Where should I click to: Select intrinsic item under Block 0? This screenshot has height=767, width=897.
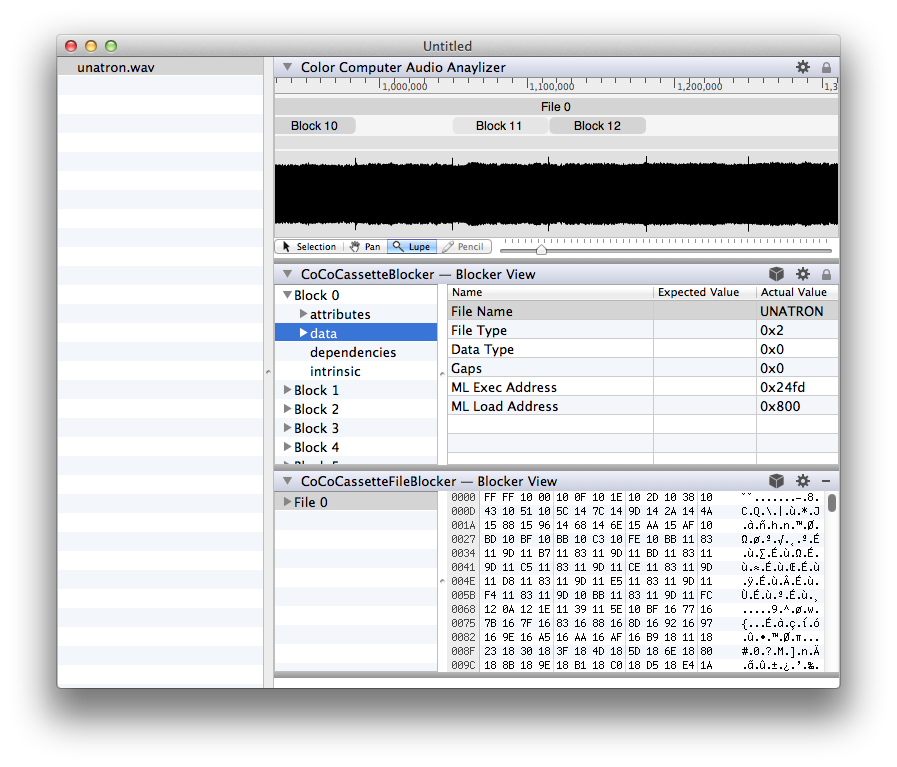point(335,371)
